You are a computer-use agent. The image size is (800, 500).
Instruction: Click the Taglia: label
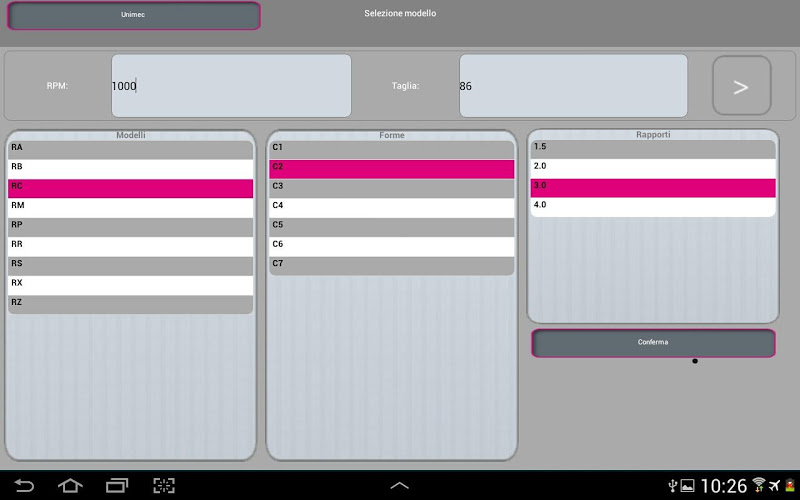406,86
